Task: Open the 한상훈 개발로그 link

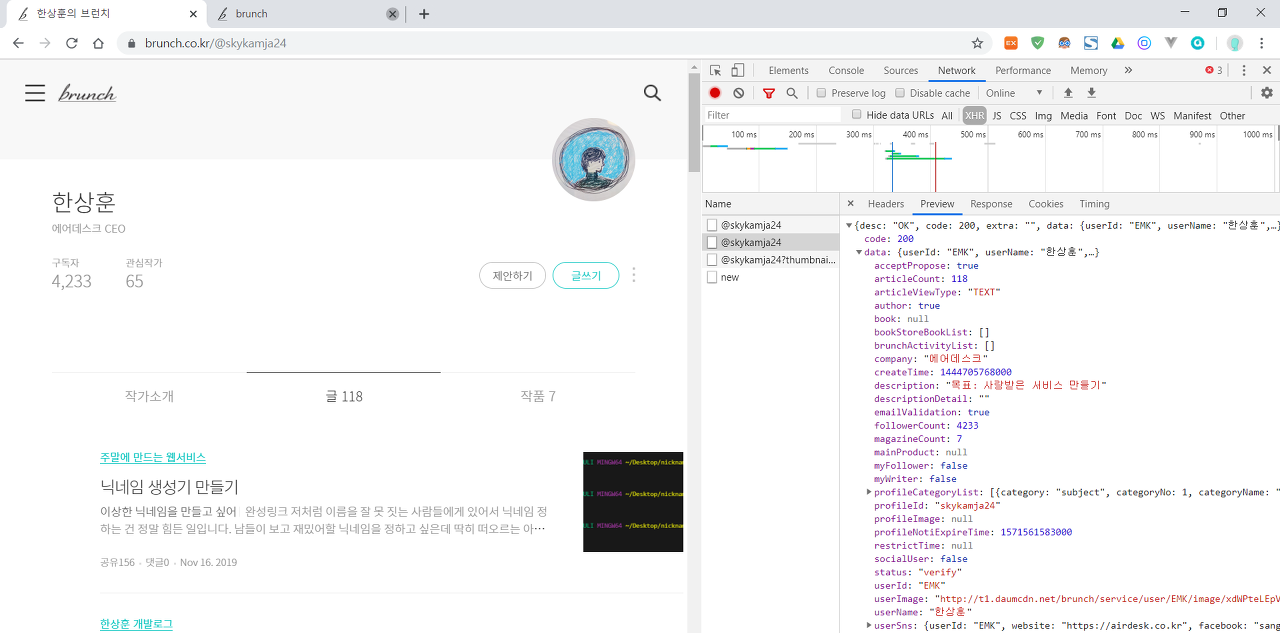Action: 136,624
